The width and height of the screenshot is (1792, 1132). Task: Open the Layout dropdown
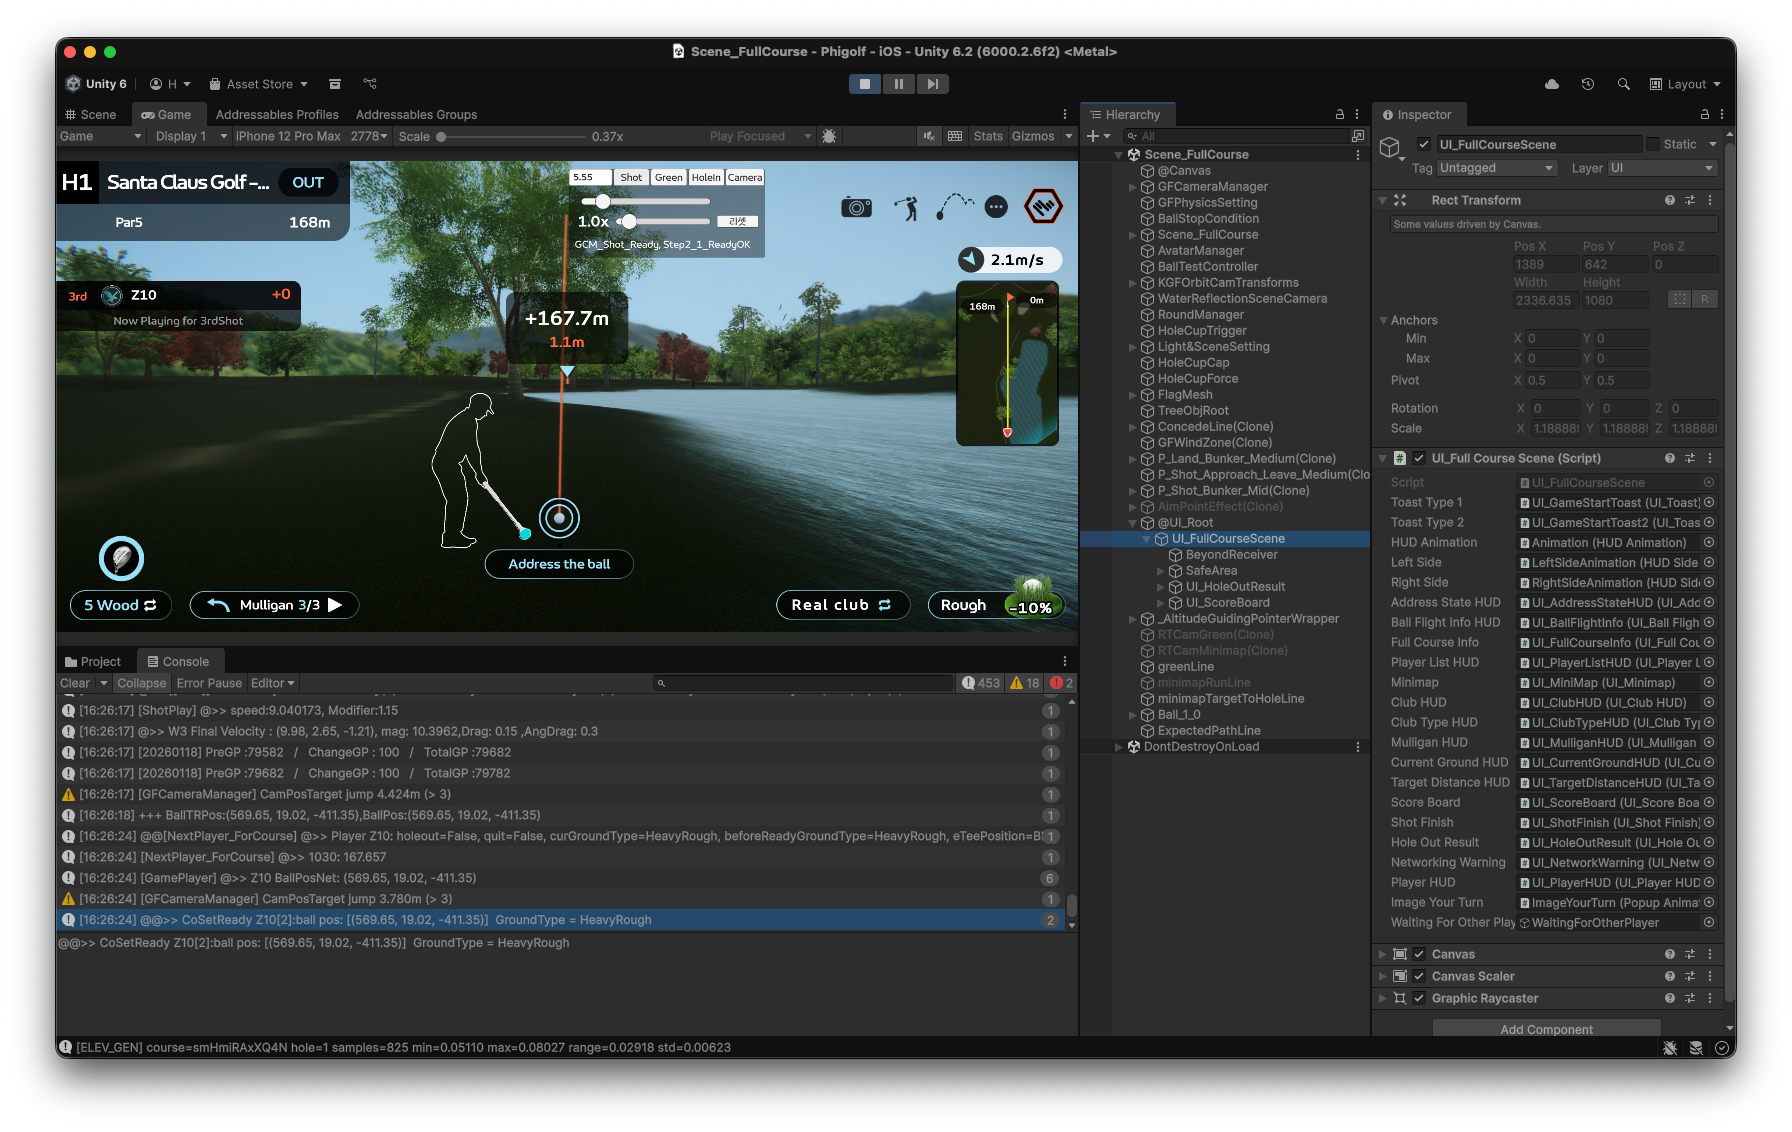[1685, 84]
